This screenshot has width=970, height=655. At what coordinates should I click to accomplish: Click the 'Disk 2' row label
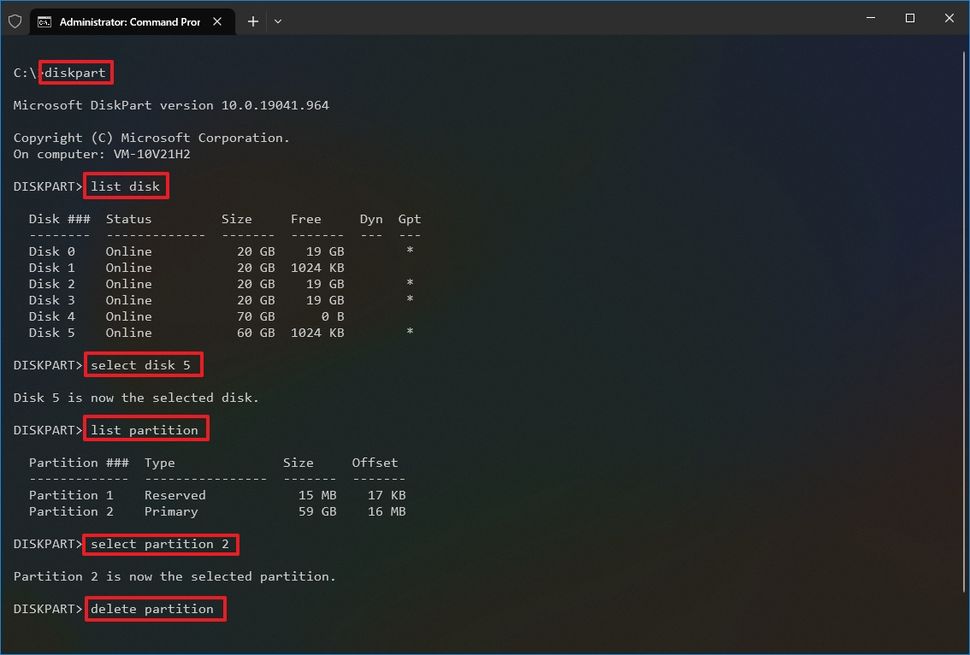coord(52,284)
